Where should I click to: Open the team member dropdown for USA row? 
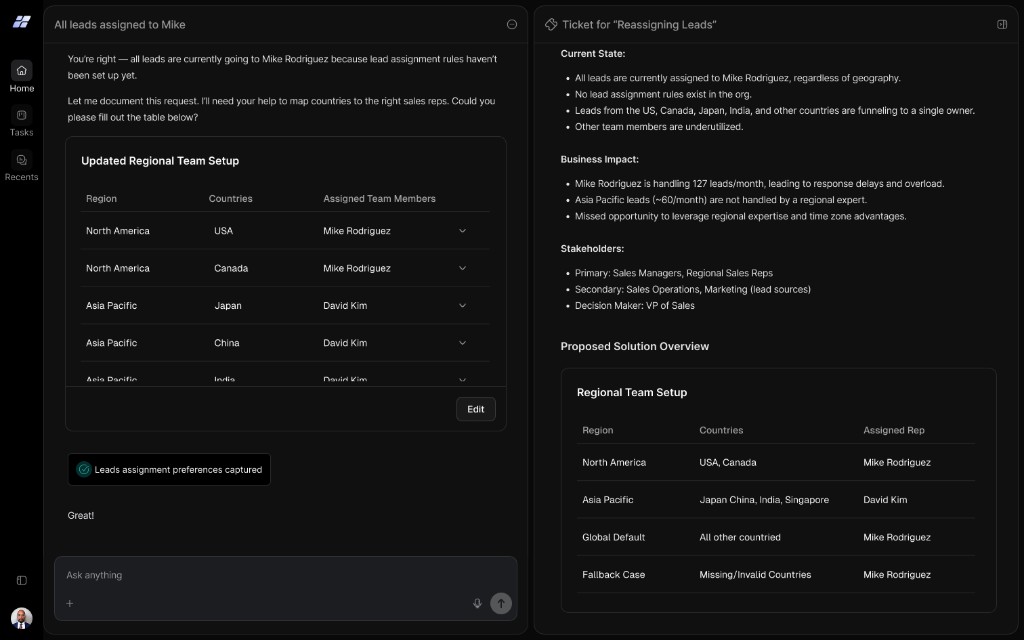coord(462,231)
